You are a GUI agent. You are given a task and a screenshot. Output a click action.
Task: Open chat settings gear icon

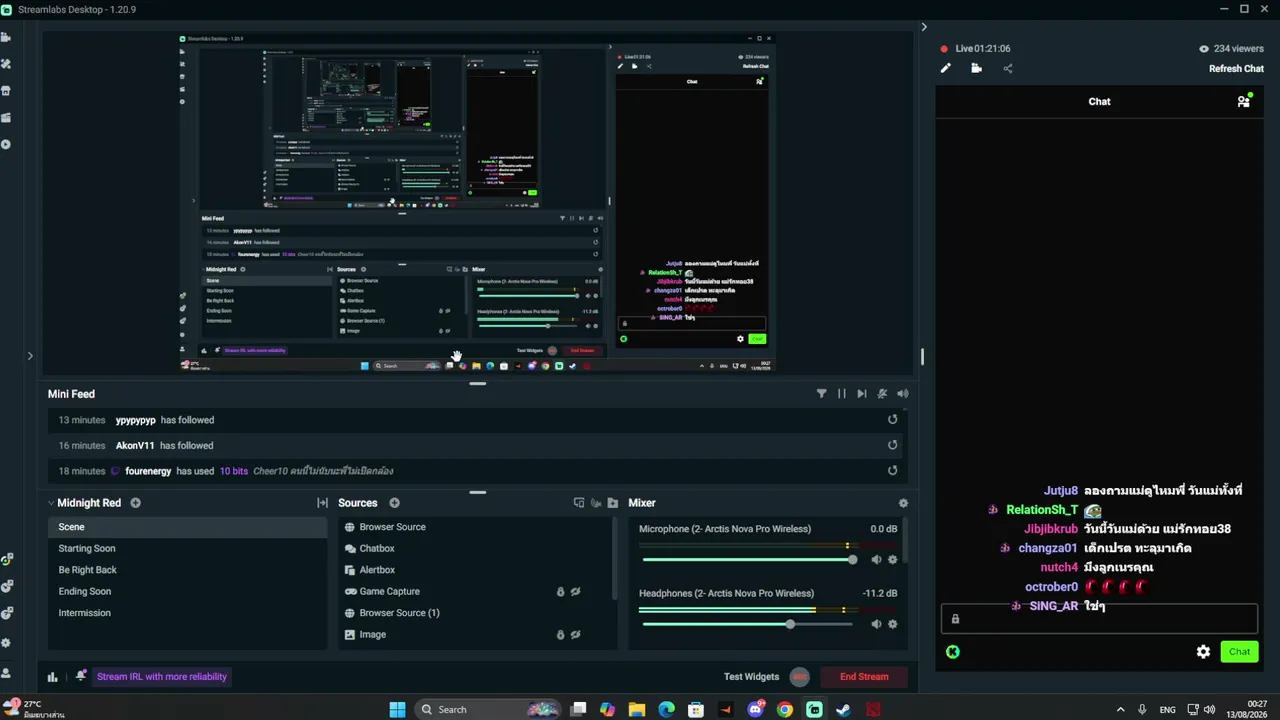1203,652
